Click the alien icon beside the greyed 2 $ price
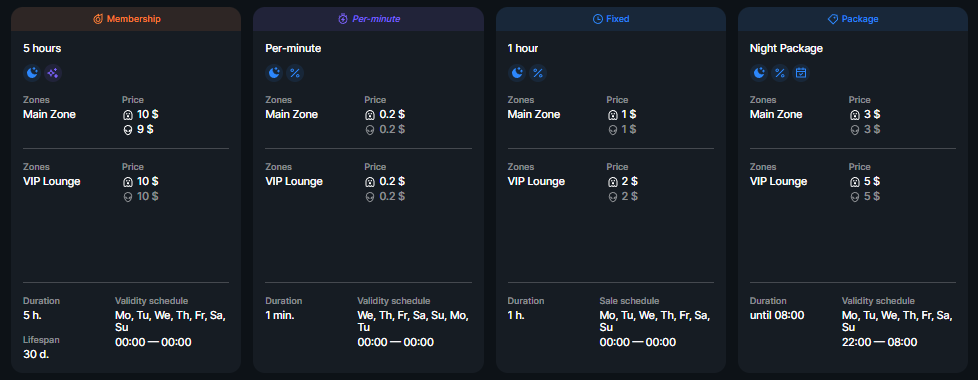The width and height of the screenshot is (978, 380). [x=612, y=197]
